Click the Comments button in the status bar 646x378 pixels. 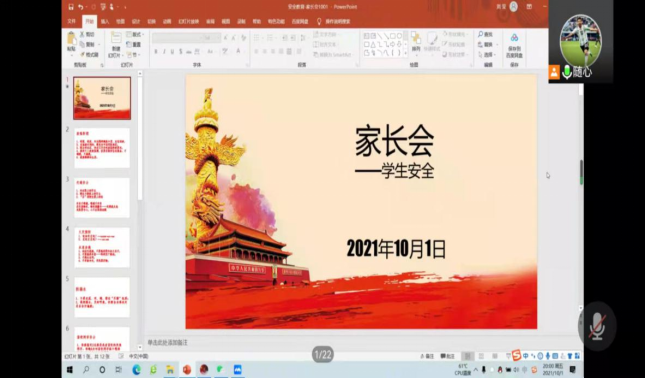tap(447, 356)
